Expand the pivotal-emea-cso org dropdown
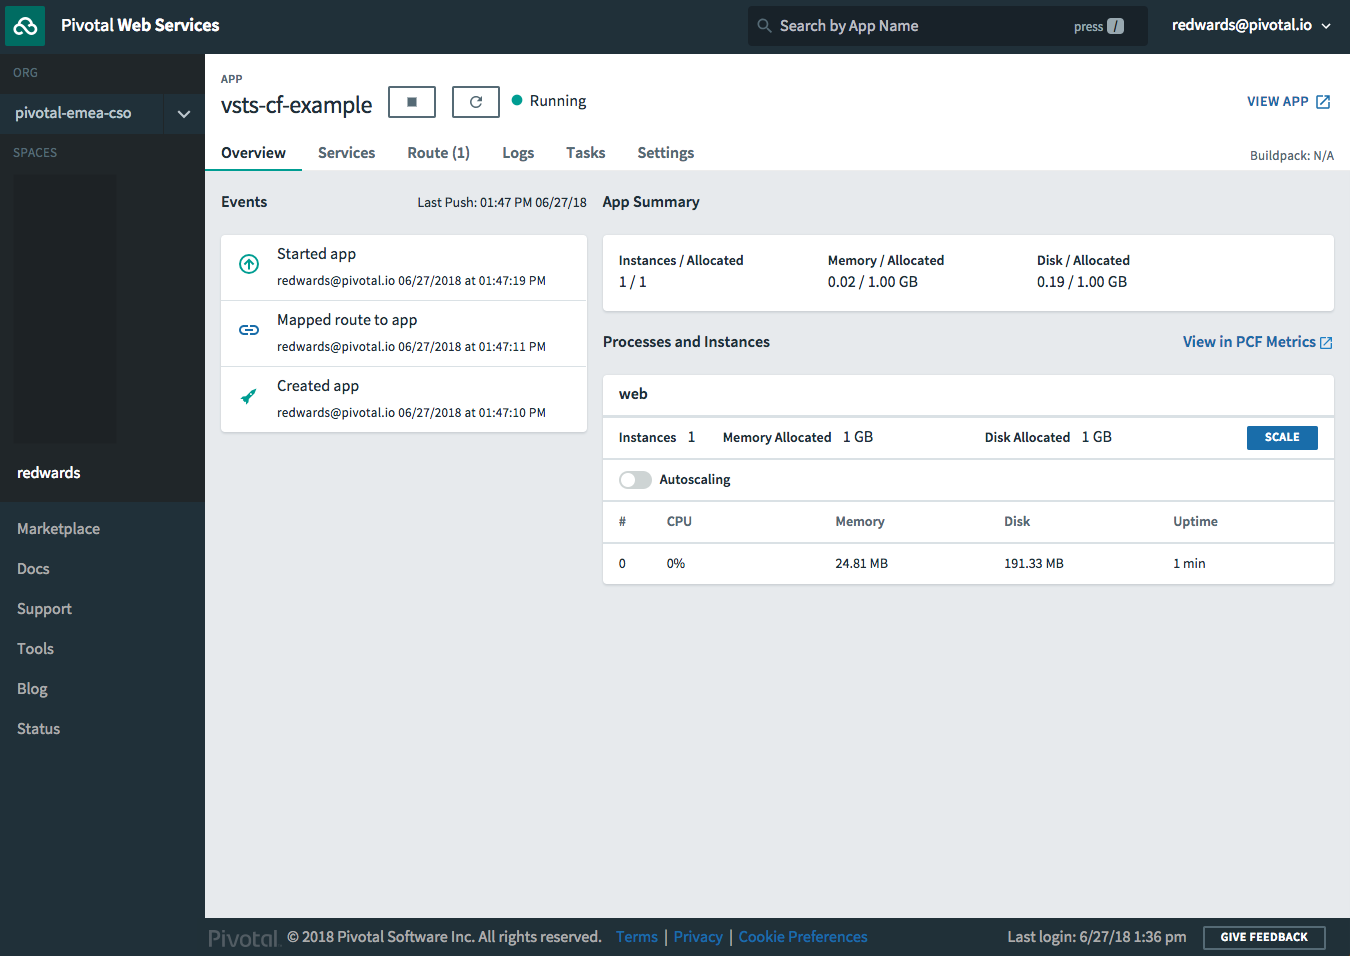The image size is (1350, 956). pos(184,114)
